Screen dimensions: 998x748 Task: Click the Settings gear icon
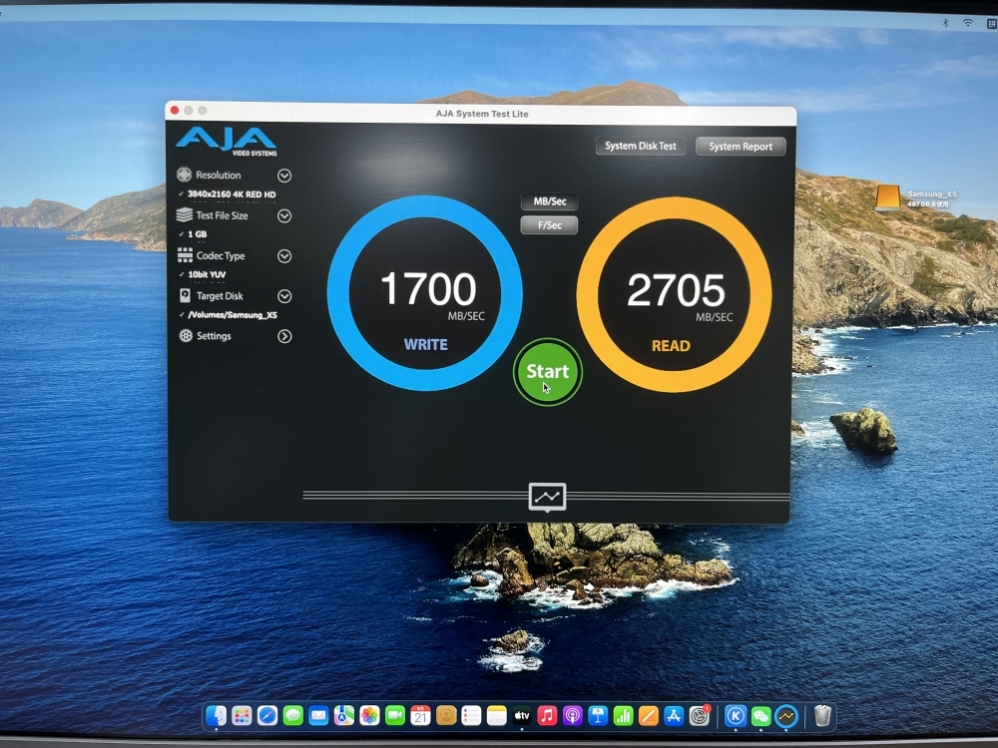[185, 335]
